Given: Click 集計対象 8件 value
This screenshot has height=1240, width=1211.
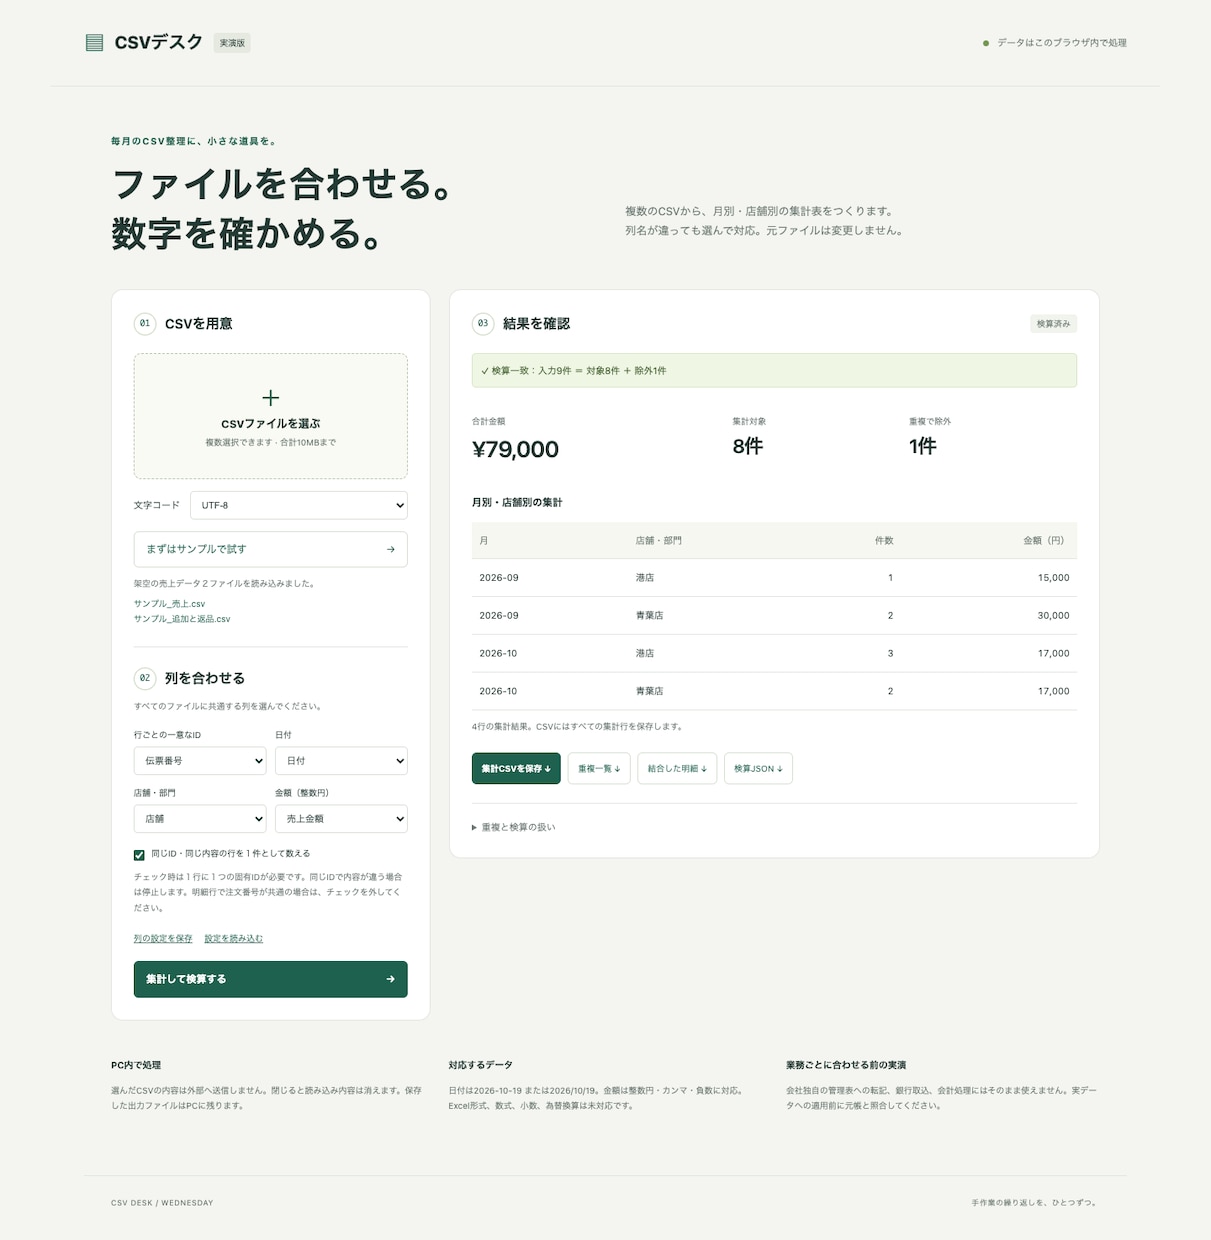Looking at the screenshot, I should click(747, 446).
